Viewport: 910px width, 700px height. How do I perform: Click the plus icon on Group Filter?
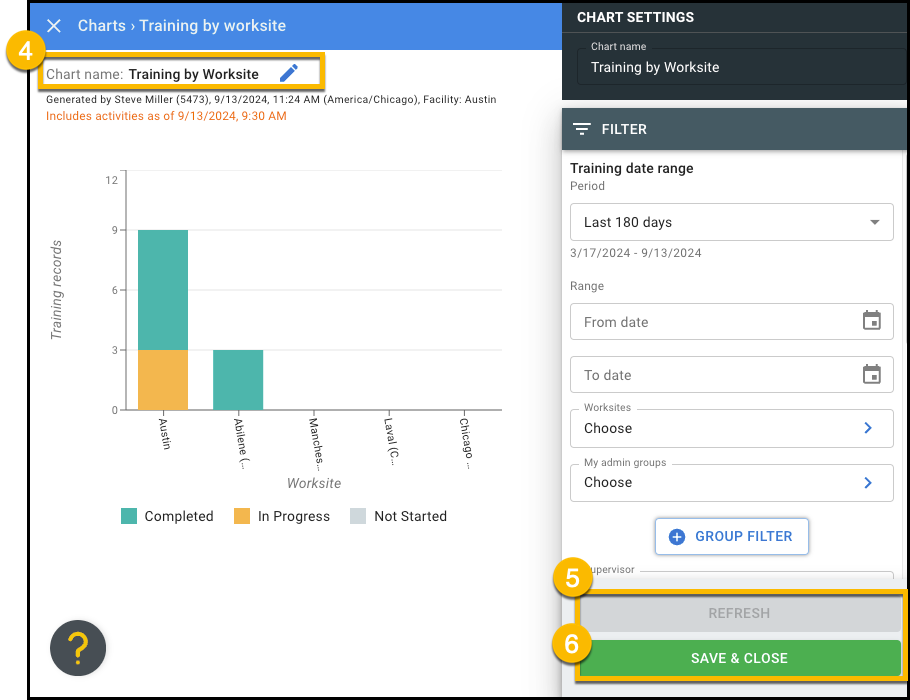pyautogui.click(x=676, y=536)
